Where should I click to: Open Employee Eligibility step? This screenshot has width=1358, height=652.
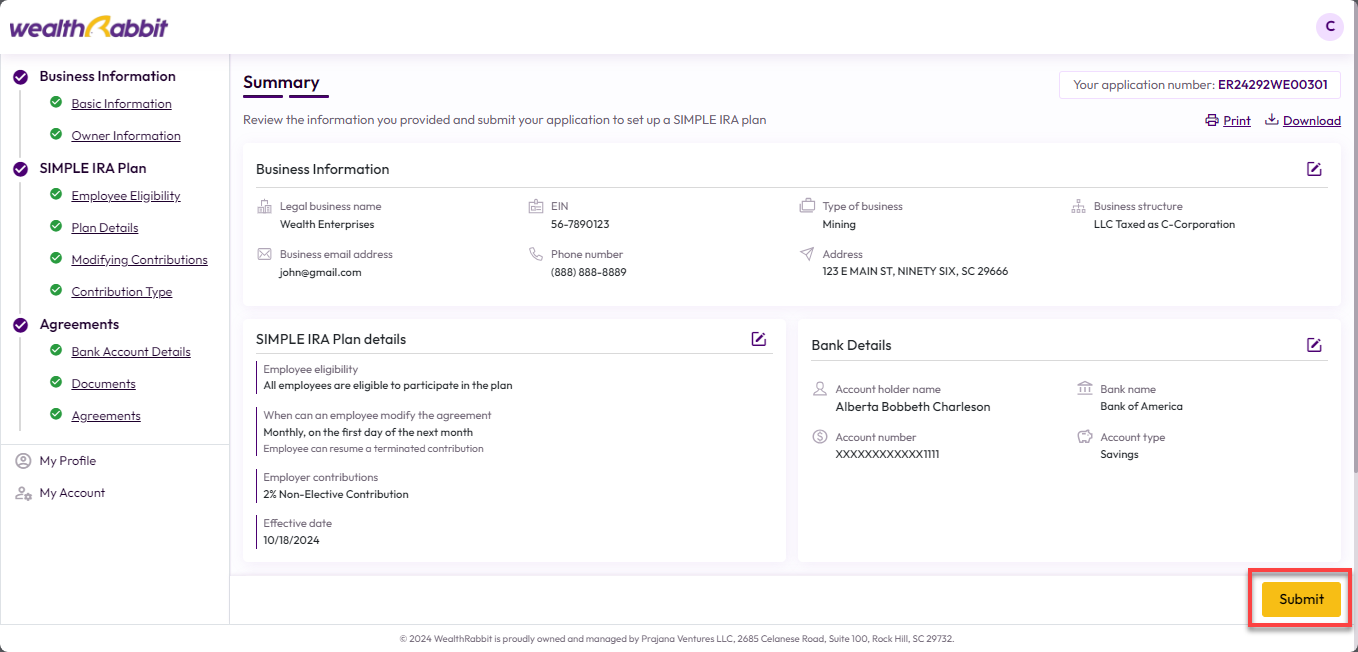coord(126,196)
